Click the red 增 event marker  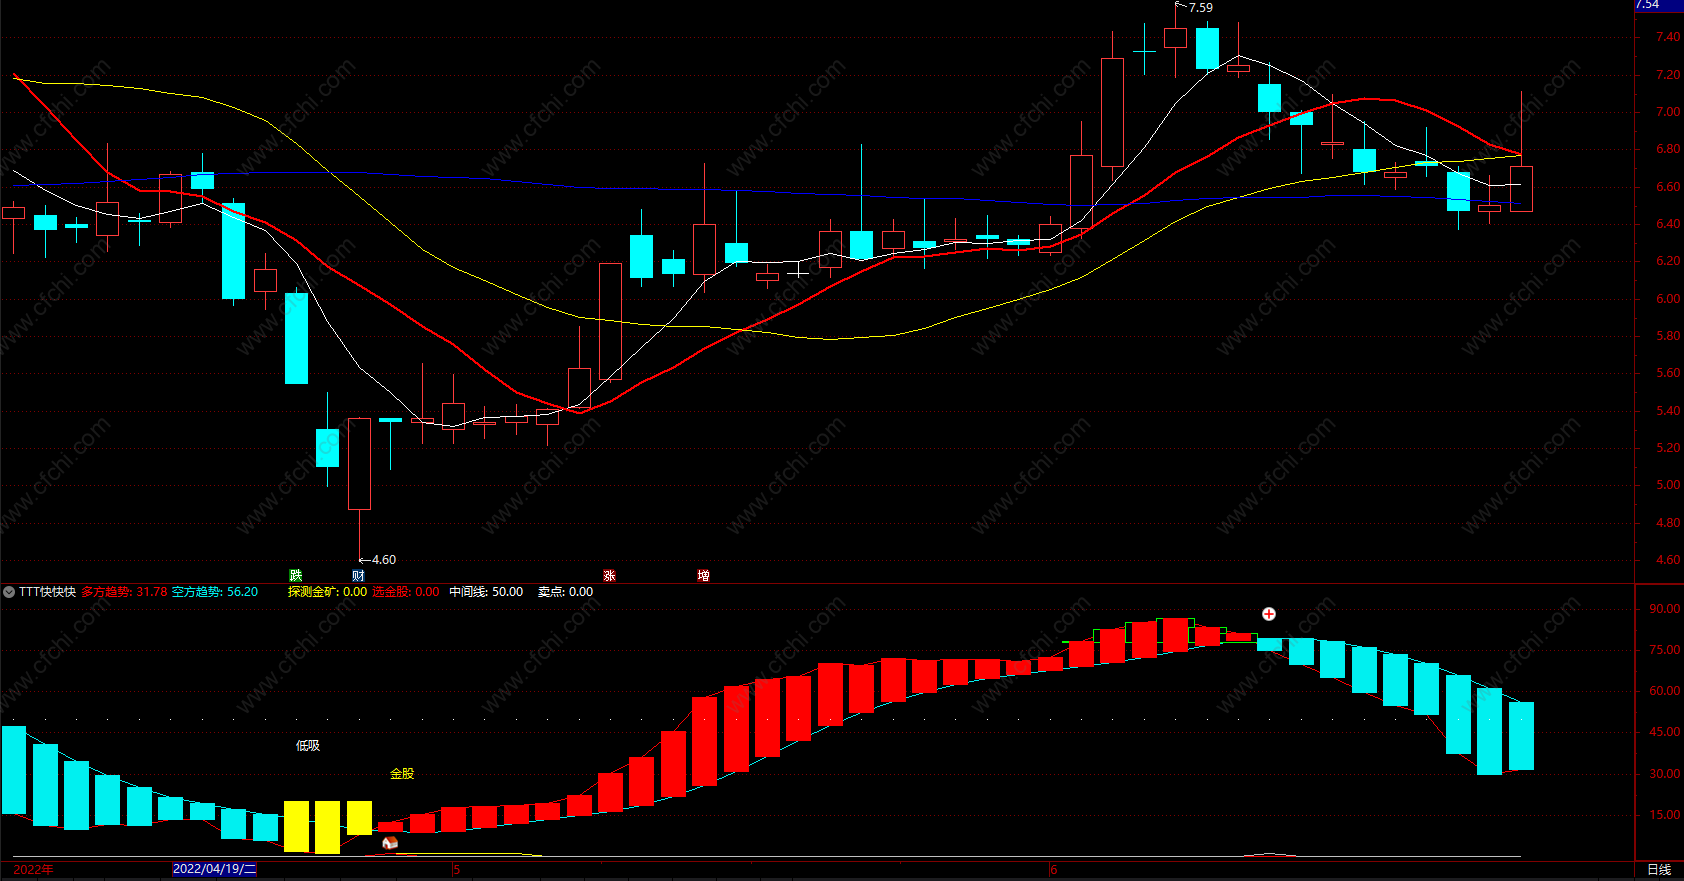(x=703, y=576)
